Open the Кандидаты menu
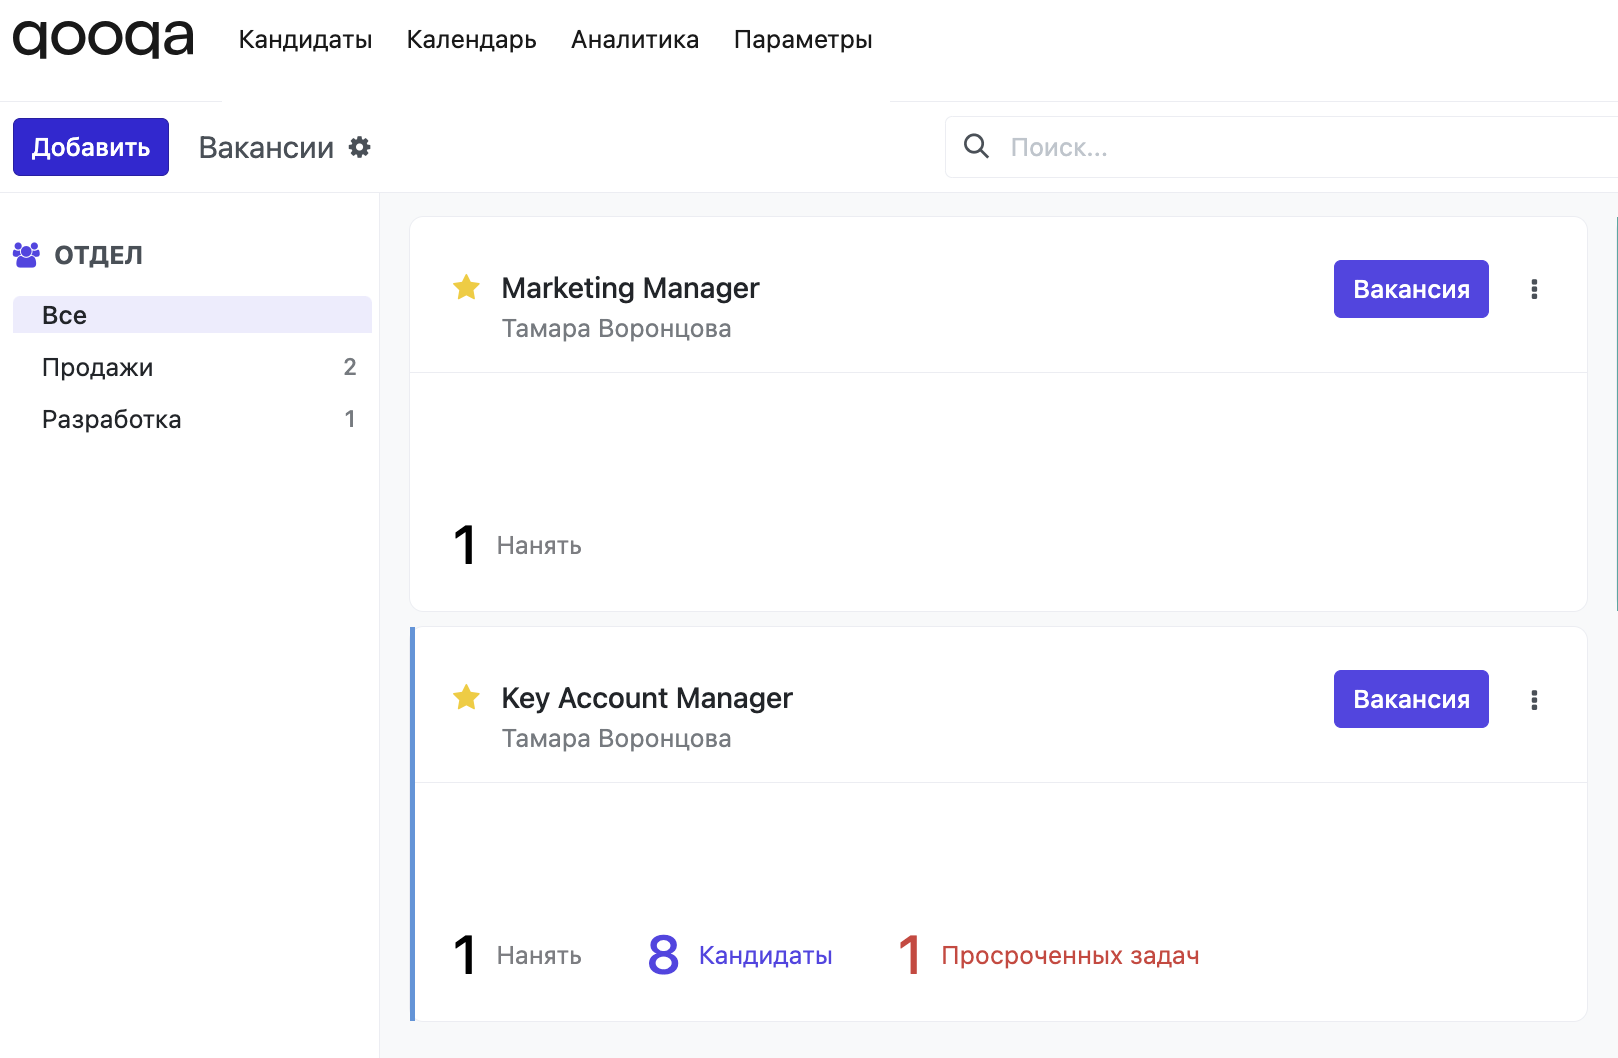Screen dimensions: 1618x1058 click(305, 40)
